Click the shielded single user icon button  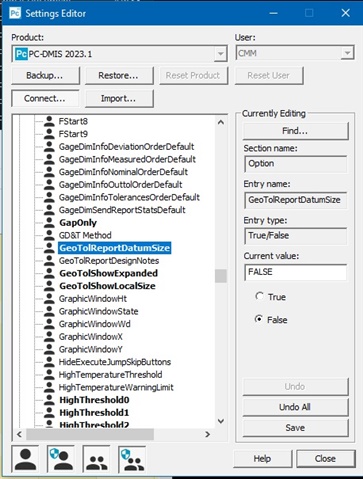[x=61, y=459]
